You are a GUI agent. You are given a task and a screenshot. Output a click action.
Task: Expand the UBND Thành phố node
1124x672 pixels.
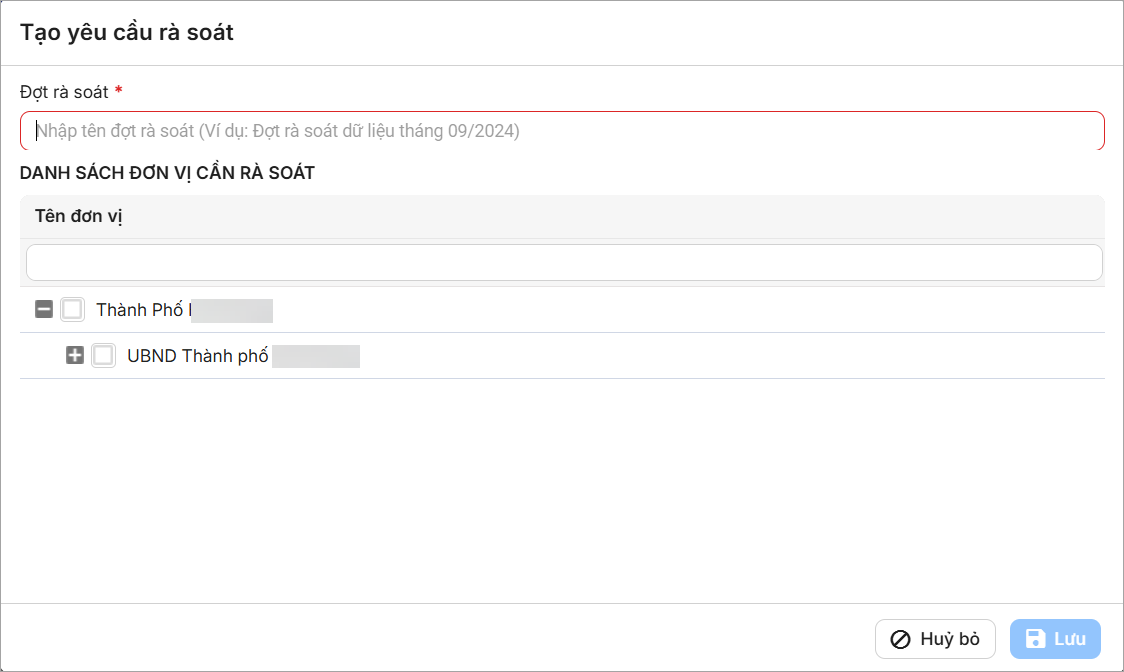[75, 355]
